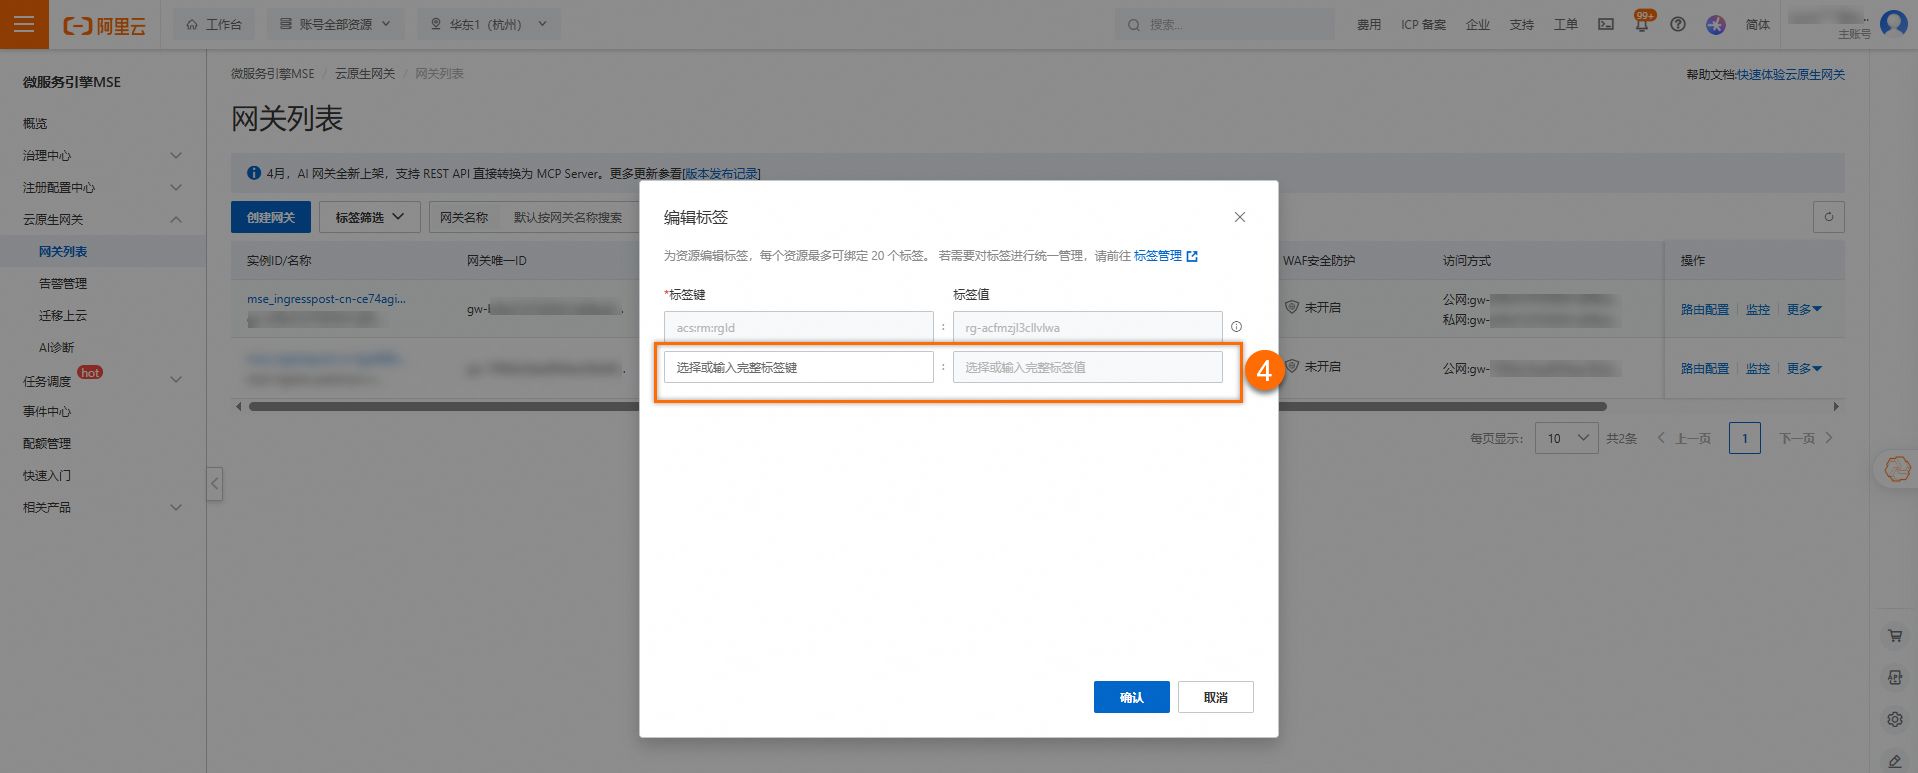Click the external link icon beside 标签管理

1192,256
